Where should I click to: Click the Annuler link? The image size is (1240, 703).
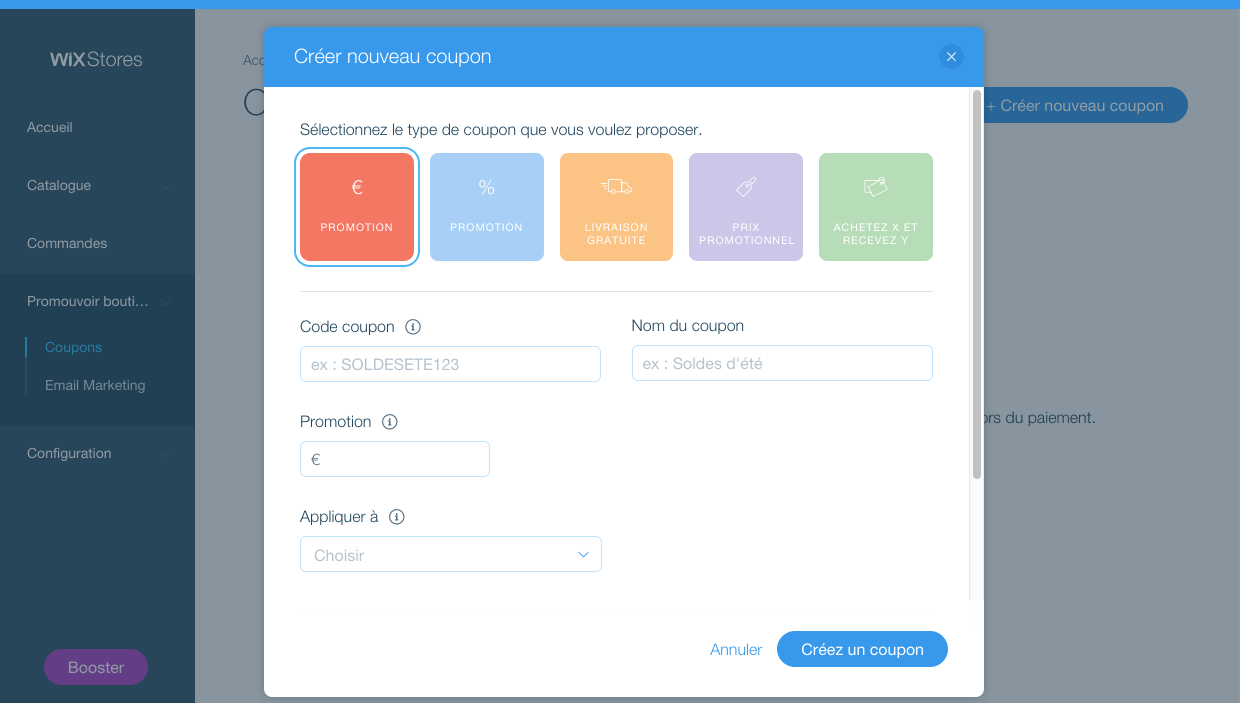coord(736,649)
